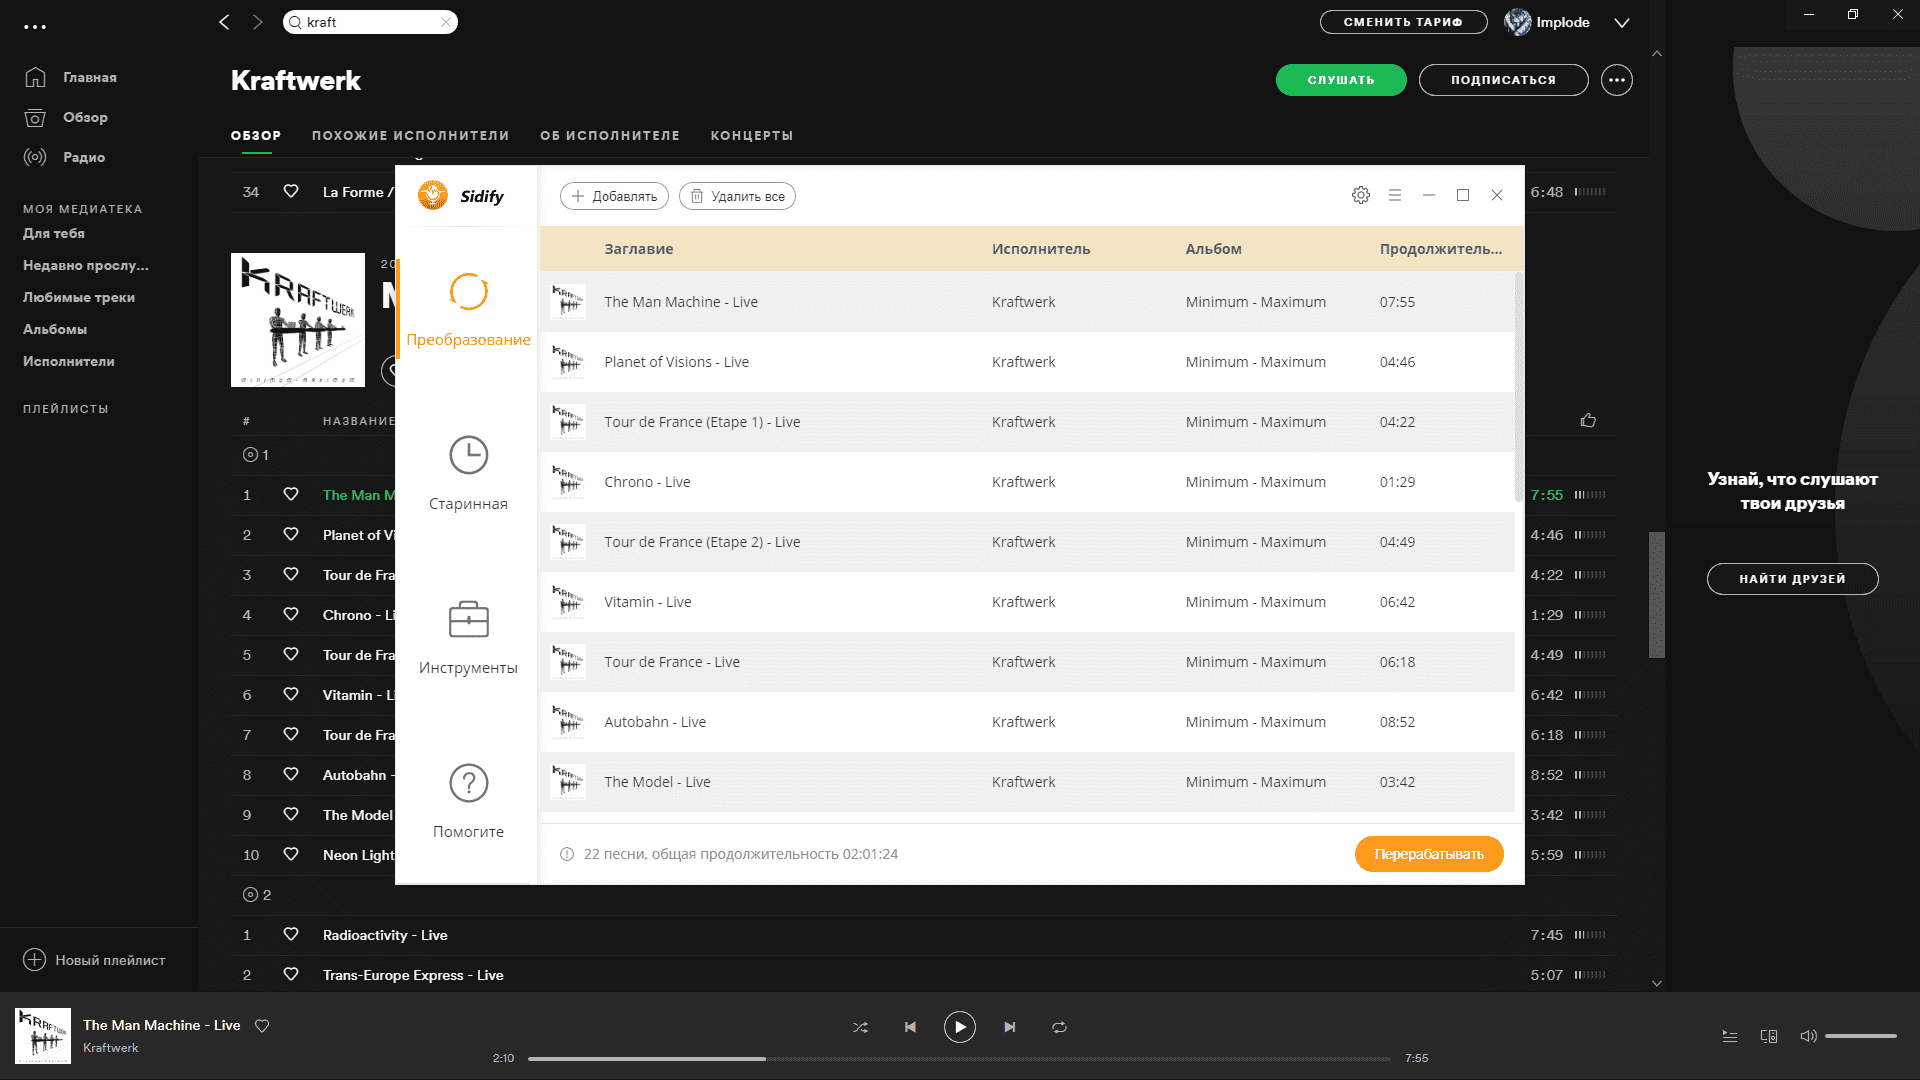The image size is (1920, 1080).
Task: Mute volume with speaker icon
Action: [1808, 1036]
